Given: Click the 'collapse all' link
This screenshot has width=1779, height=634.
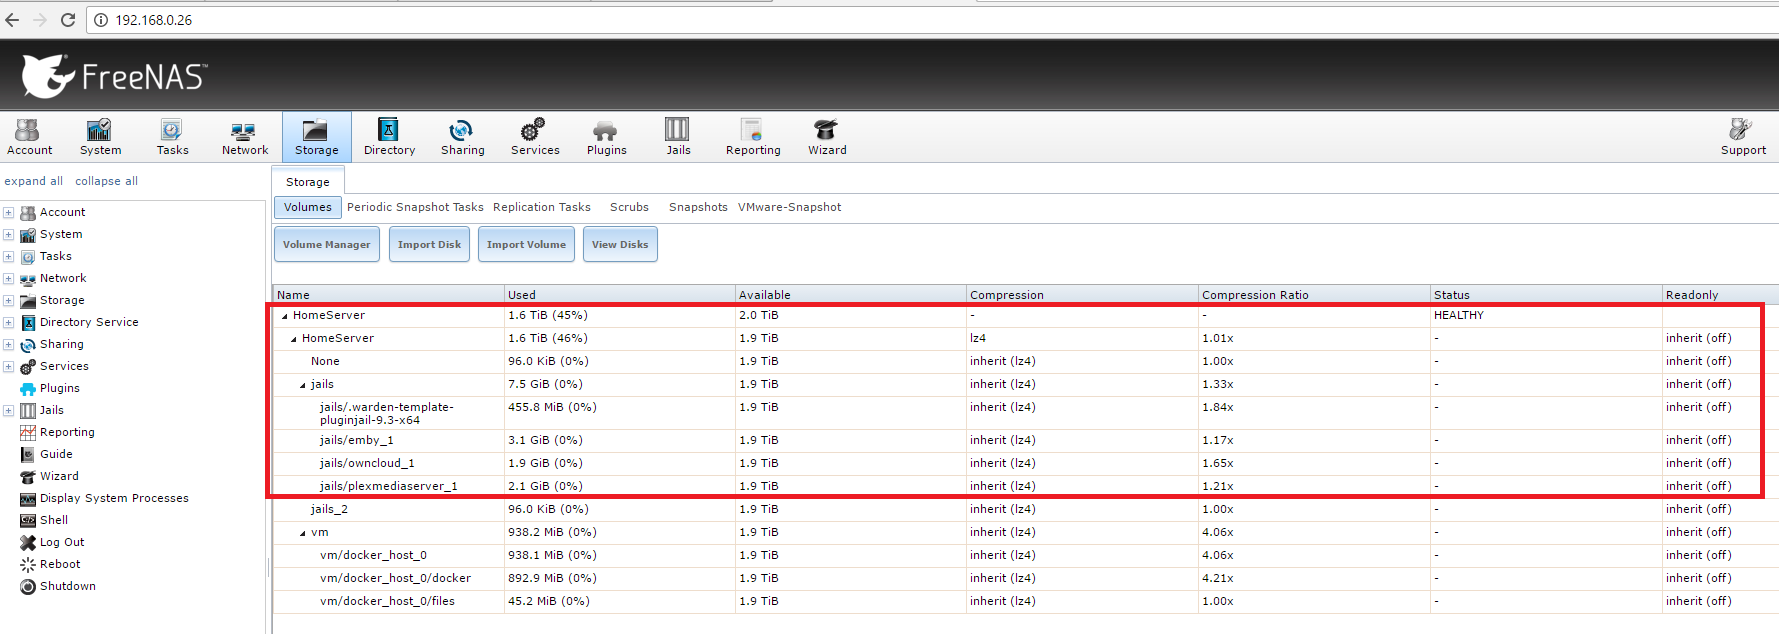Looking at the screenshot, I should (x=106, y=181).
